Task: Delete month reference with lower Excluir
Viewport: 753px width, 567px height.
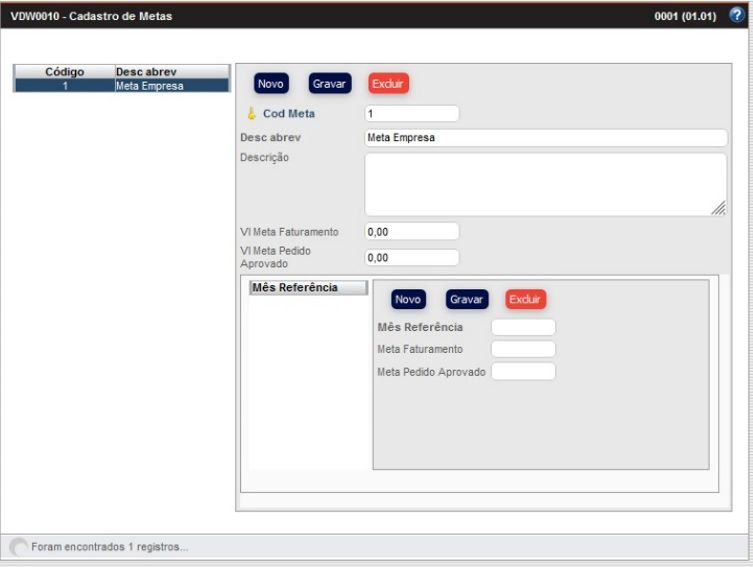Action: click(x=525, y=299)
